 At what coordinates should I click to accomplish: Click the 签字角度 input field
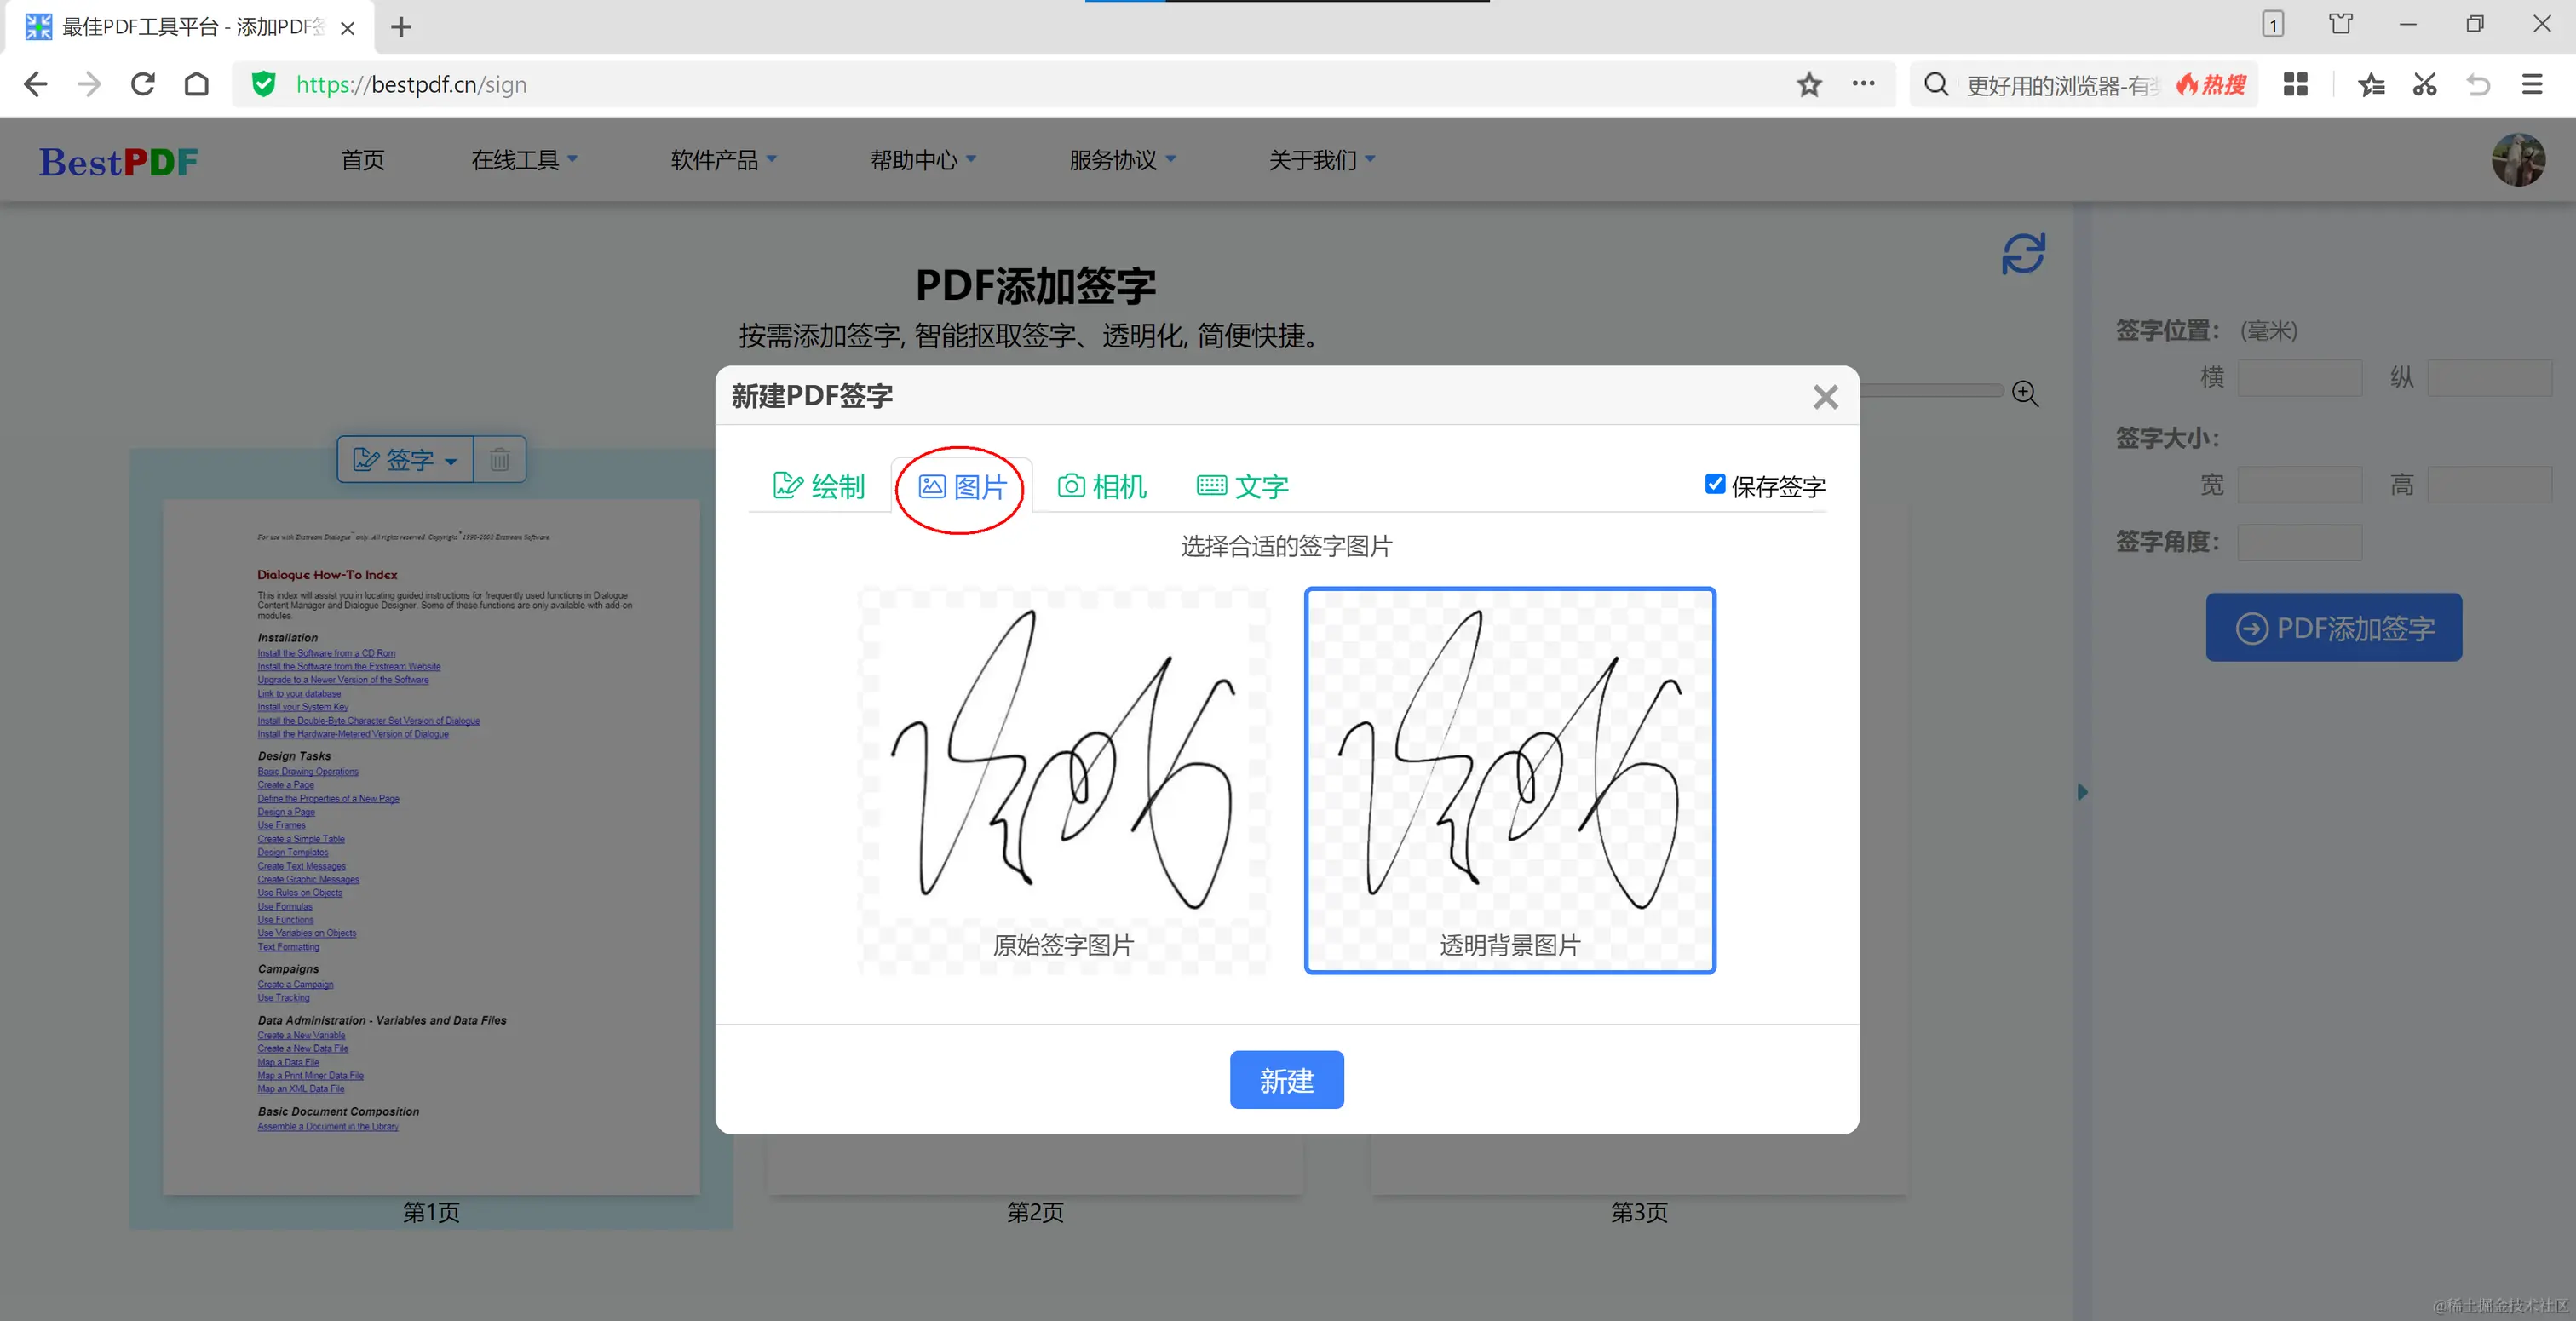[x=2299, y=543]
